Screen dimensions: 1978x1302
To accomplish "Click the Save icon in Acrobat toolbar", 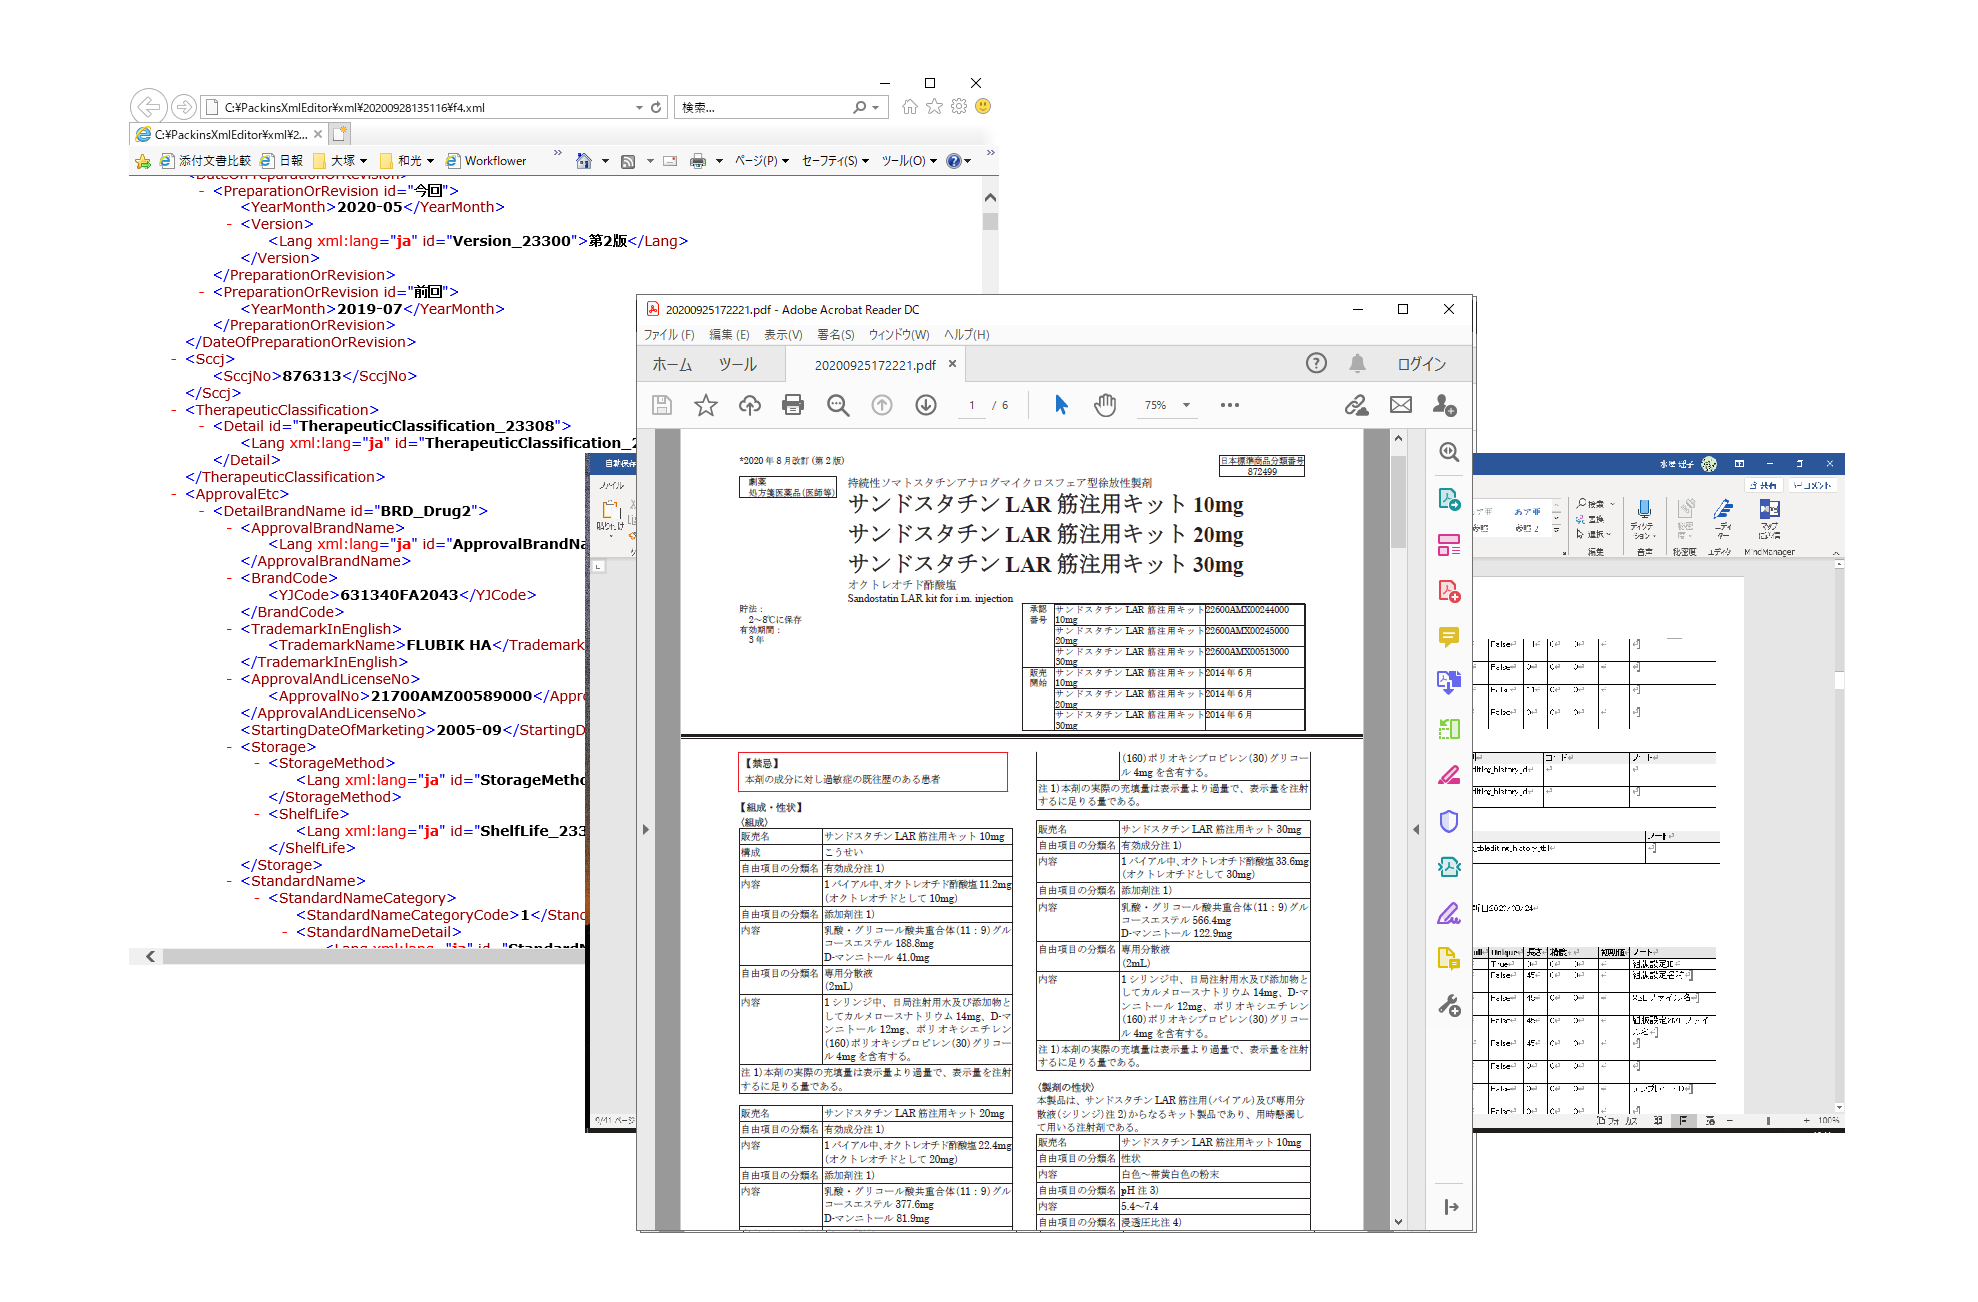I will pos(661,405).
